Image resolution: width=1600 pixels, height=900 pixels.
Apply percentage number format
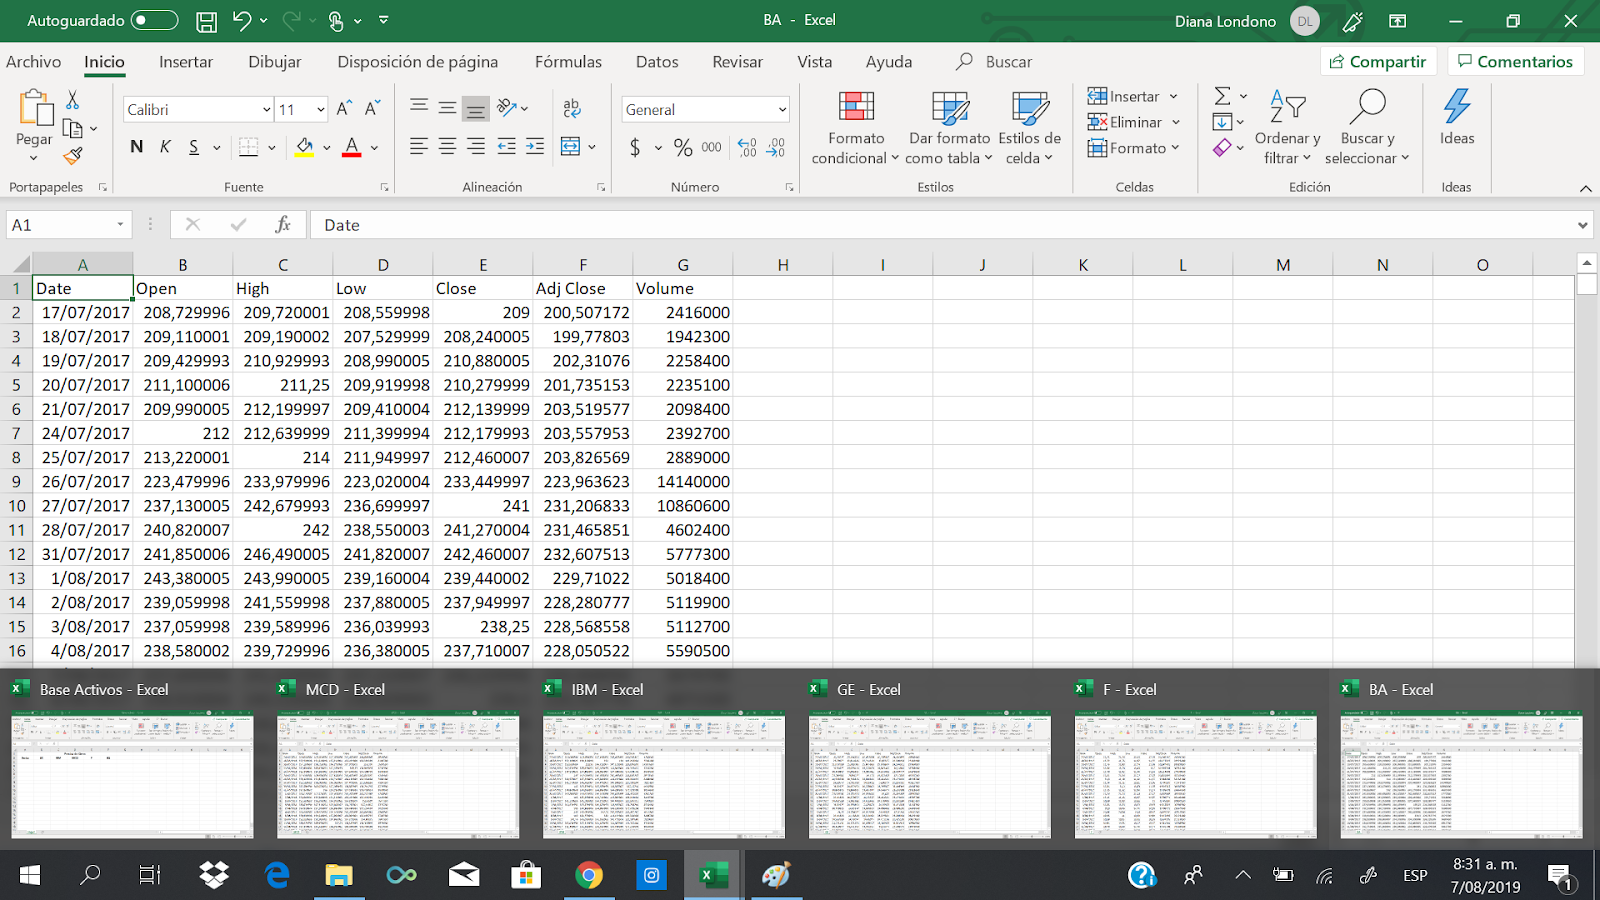[683, 147]
